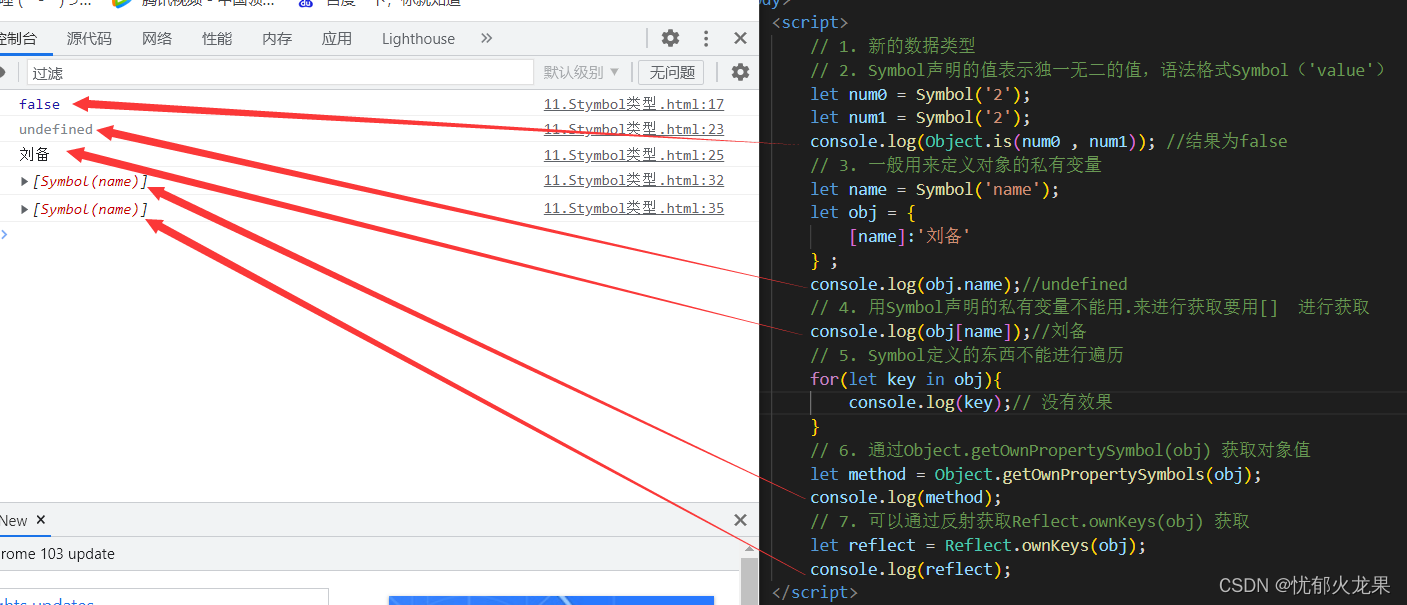The image size is (1407, 605).
Task: Click code line let obj = {
Action: (x=863, y=212)
